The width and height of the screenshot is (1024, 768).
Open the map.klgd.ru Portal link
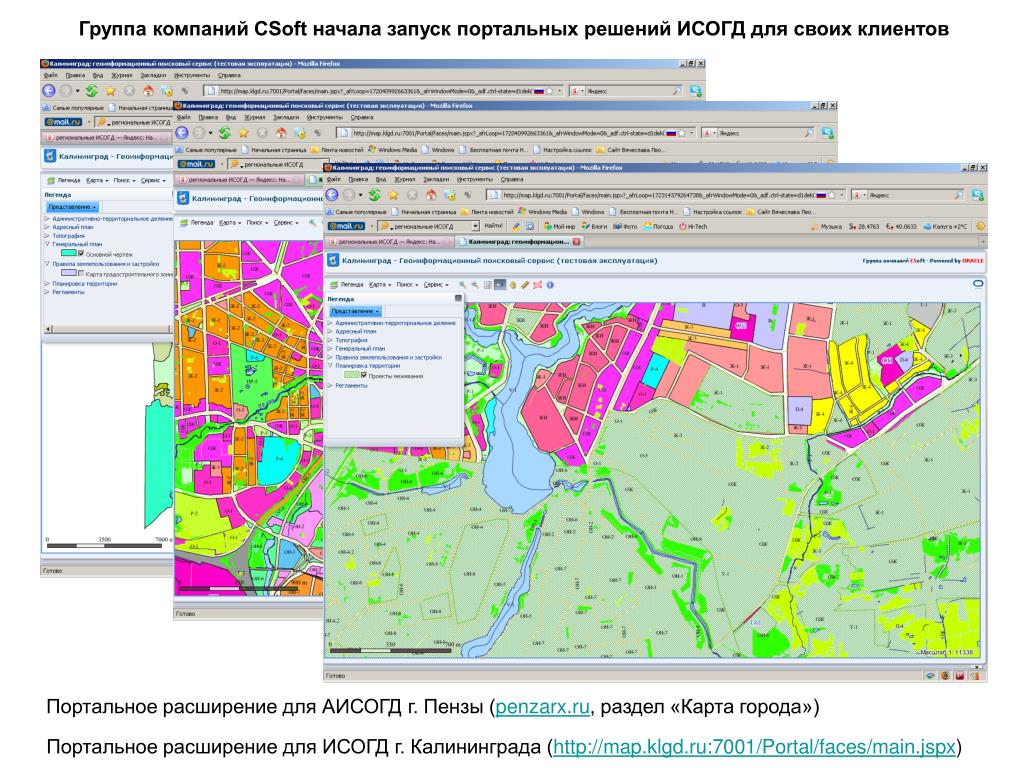pyautogui.click(x=754, y=747)
